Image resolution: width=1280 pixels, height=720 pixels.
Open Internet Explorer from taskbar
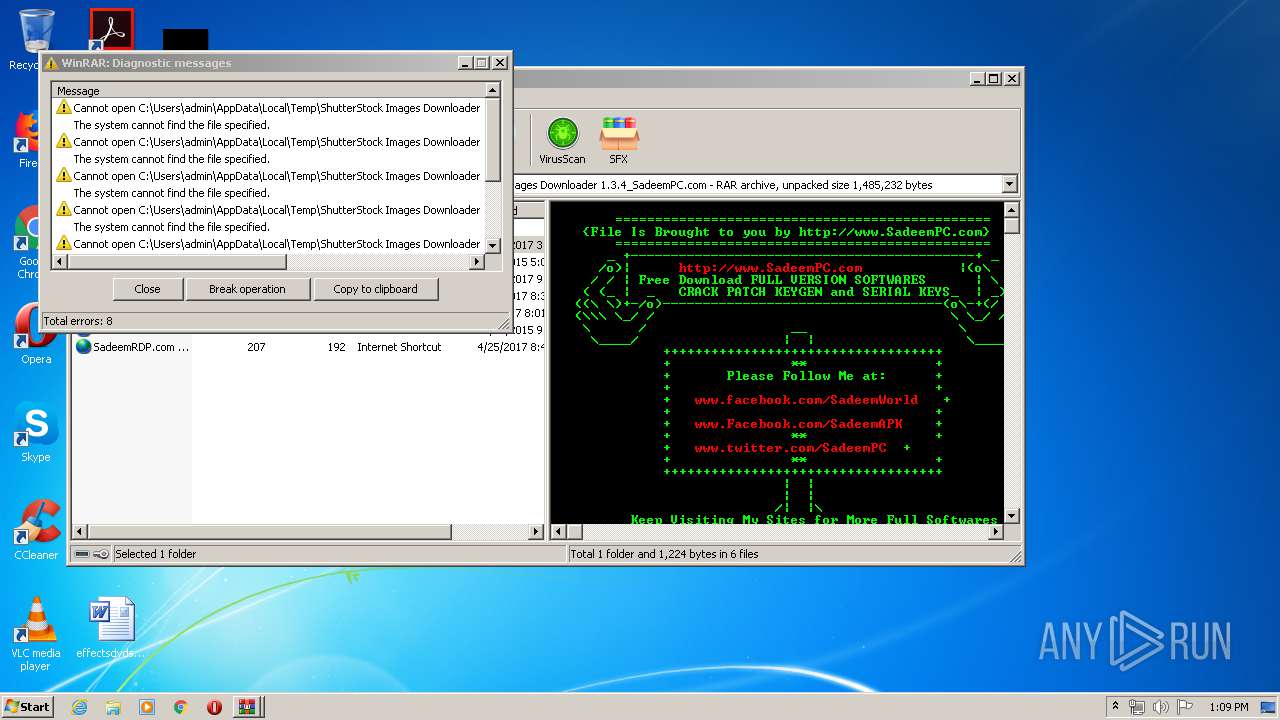coord(80,707)
